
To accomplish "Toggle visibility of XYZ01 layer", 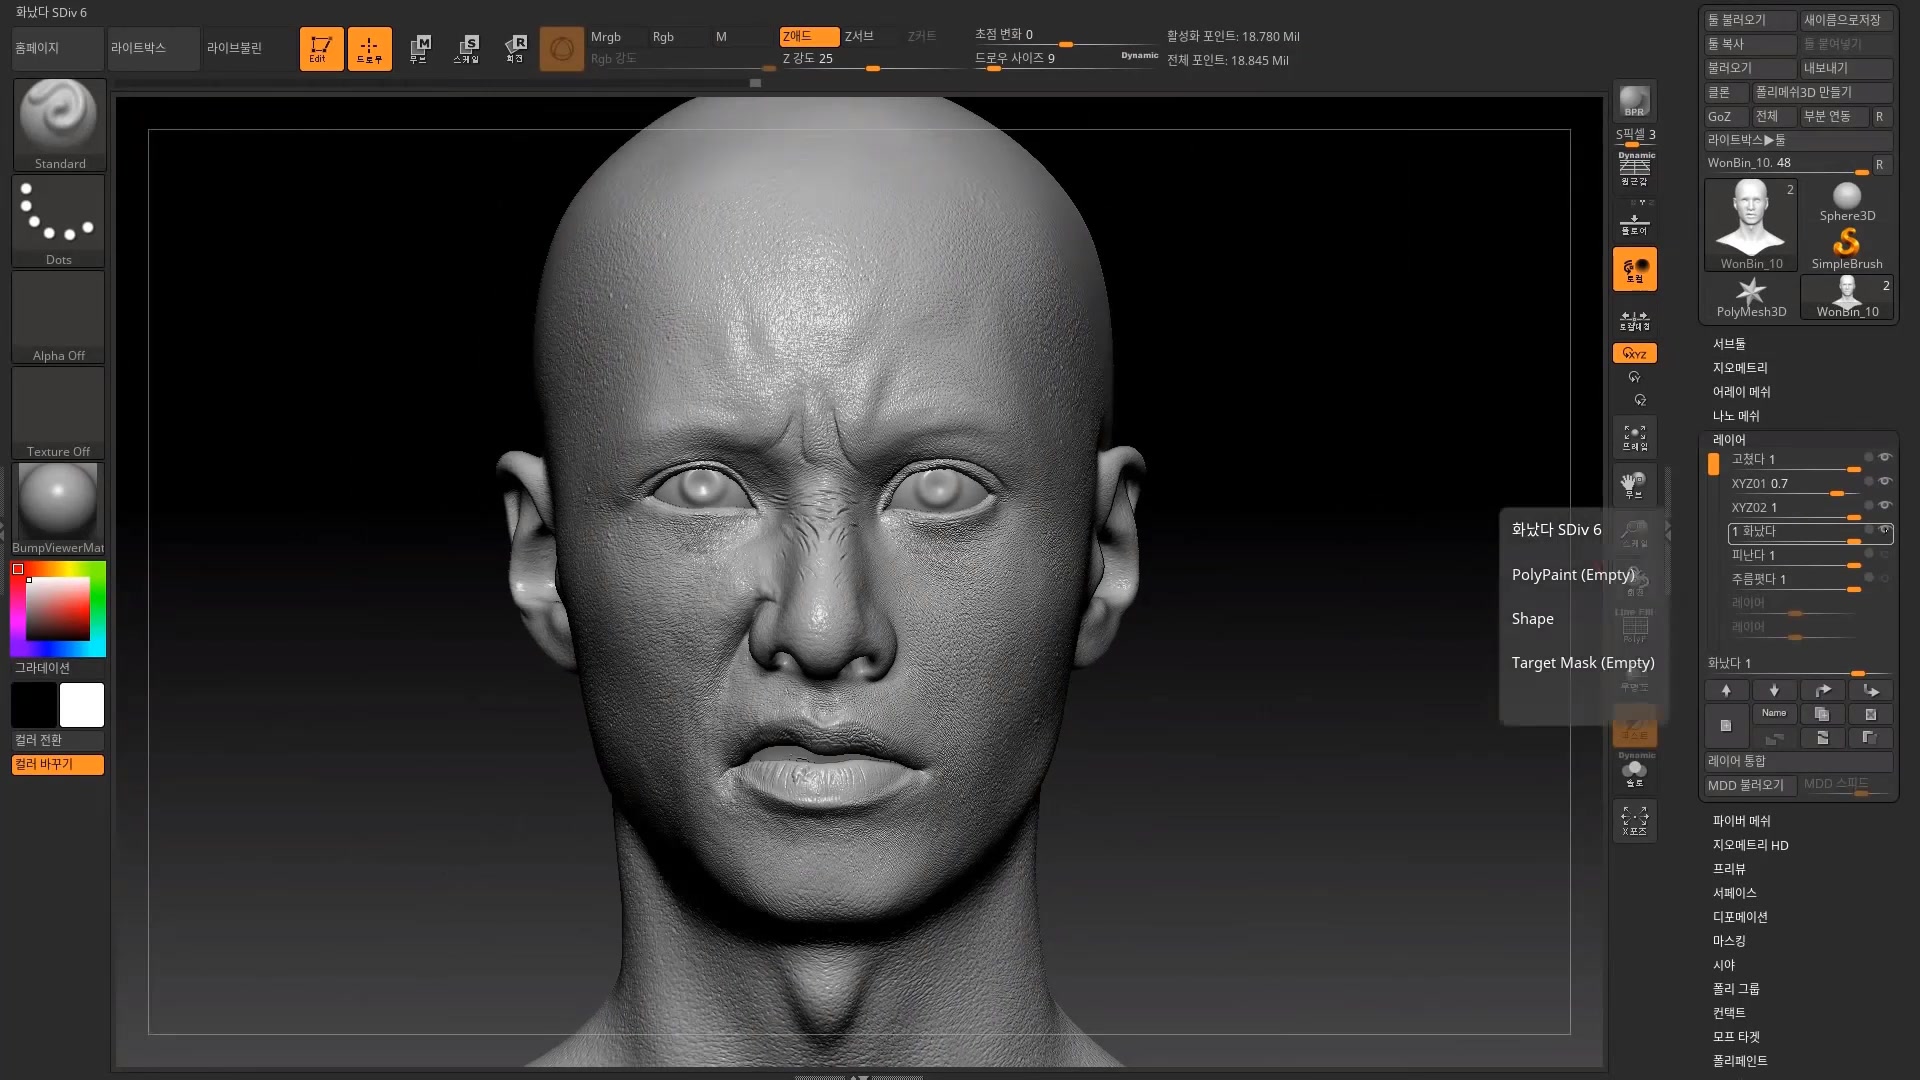I will click(1885, 482).
